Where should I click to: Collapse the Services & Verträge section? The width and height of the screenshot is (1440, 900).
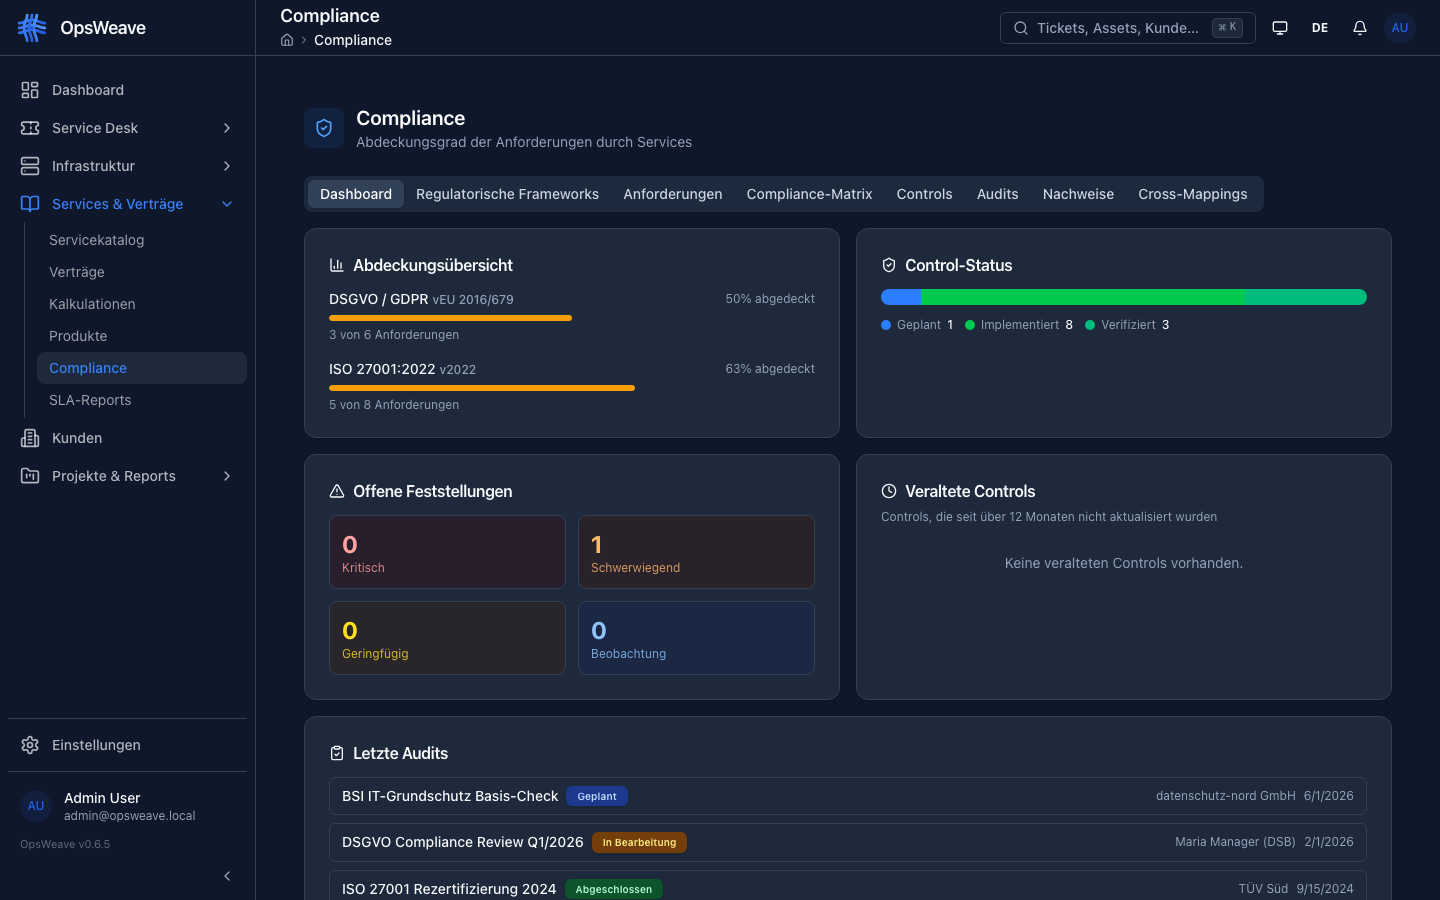click(x=226, y=203)
